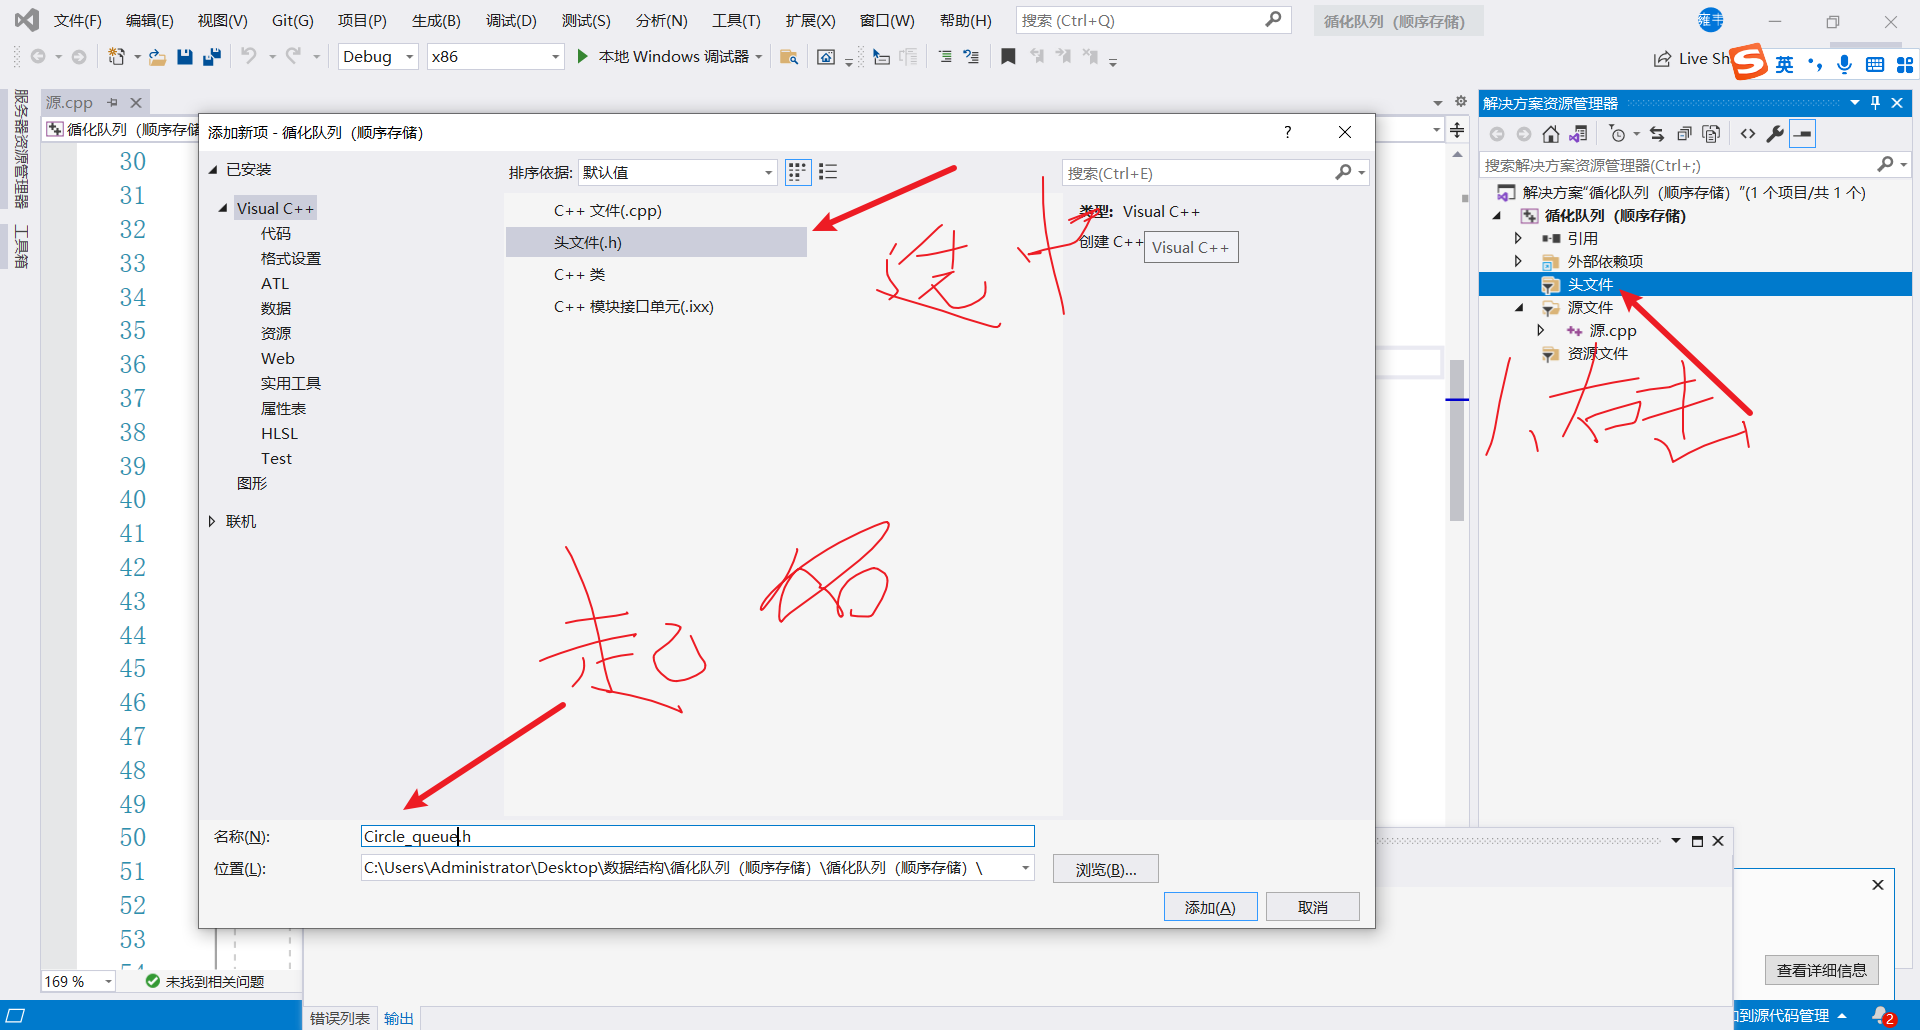
Task: Click the Undo arrow icon
Action: coord(249,56)
